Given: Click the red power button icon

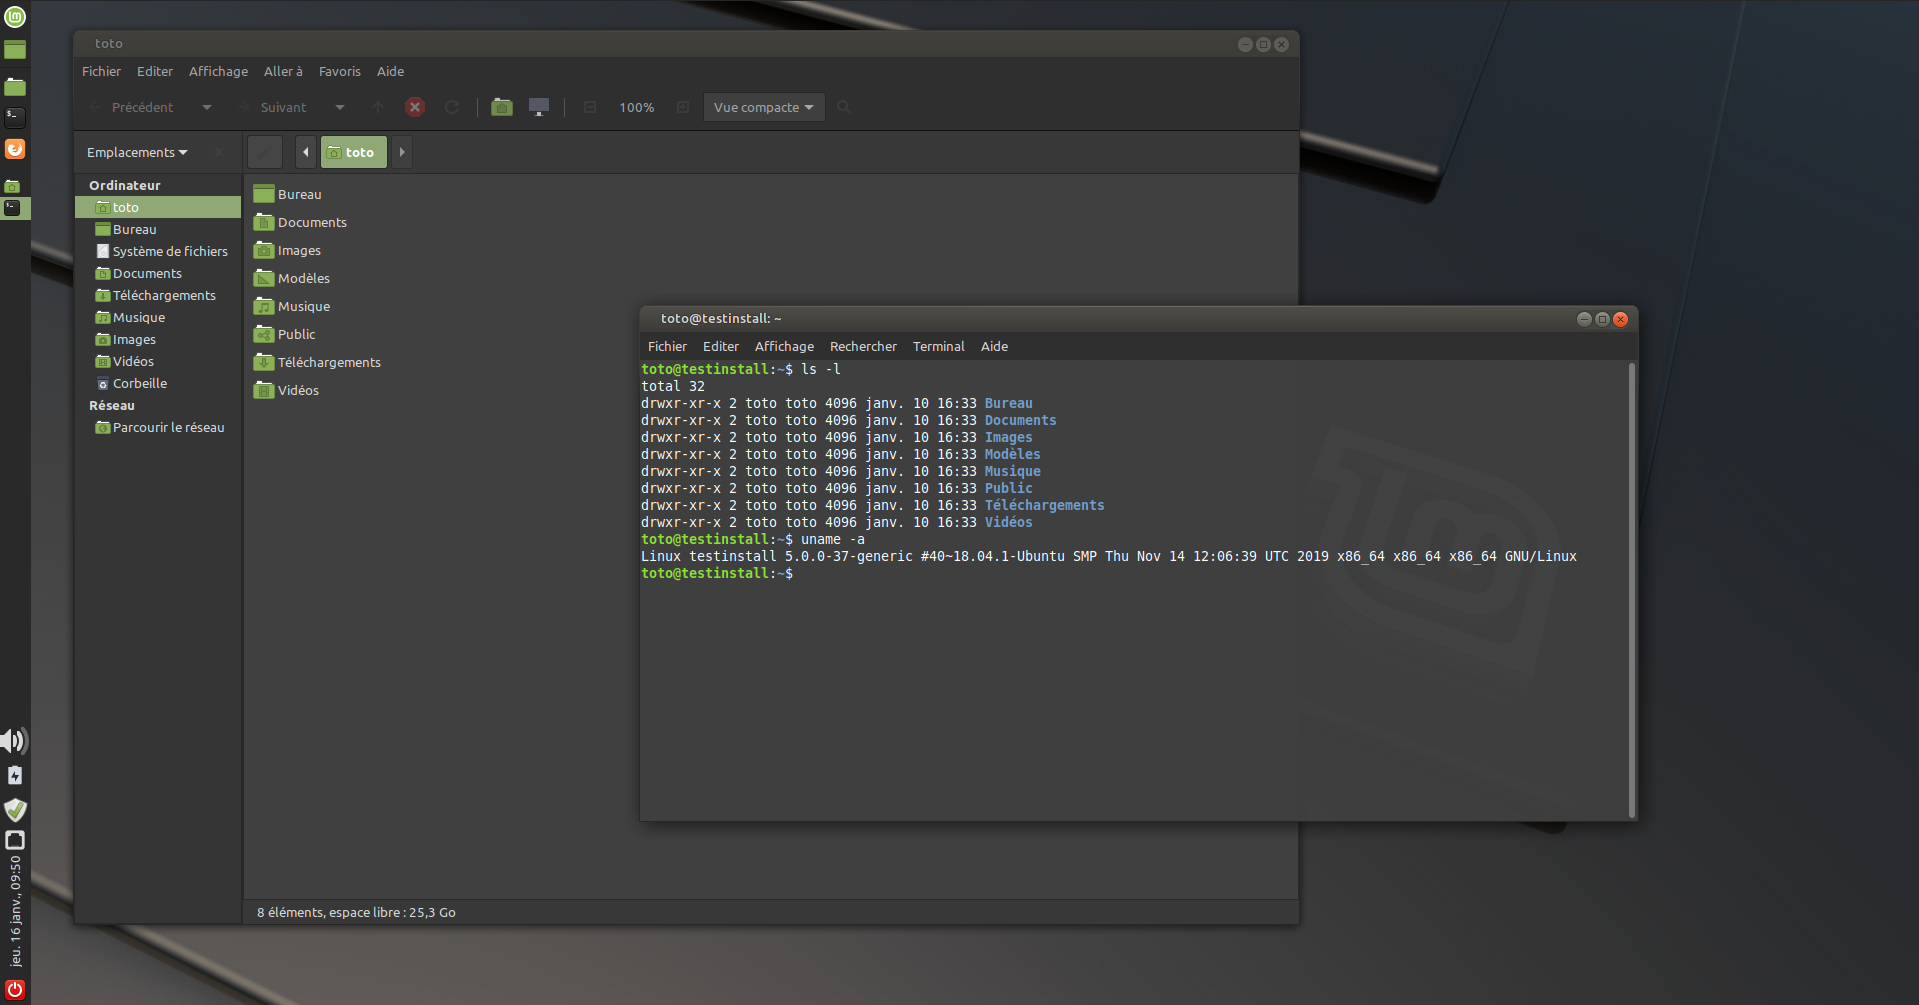Looking at the screenshot, I should click(15, 989).
